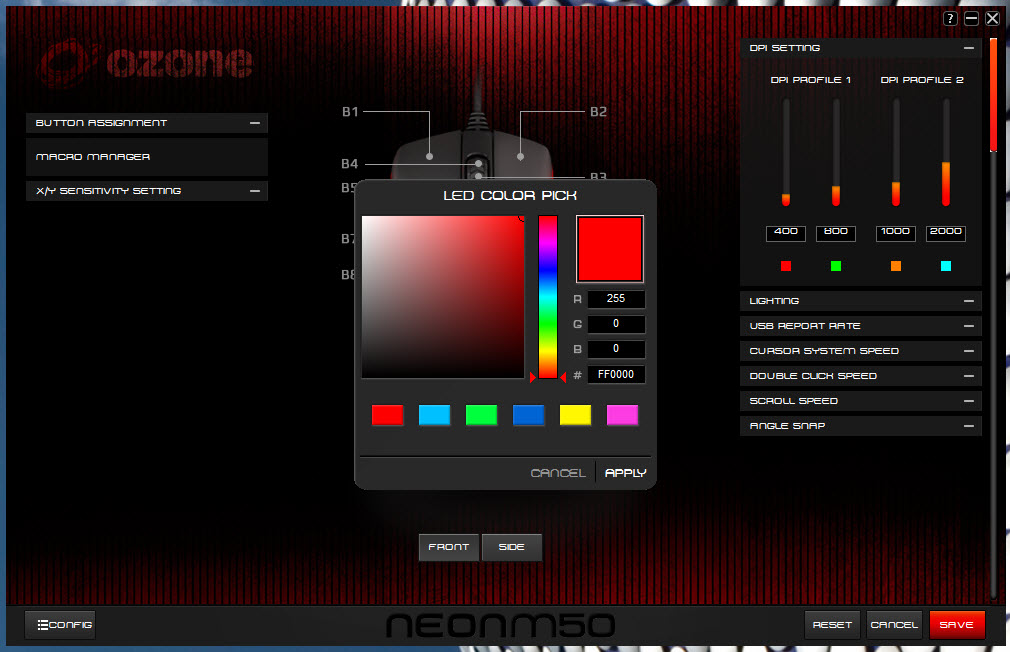Open the Macro Manager panel
Viewport: 1010px width, 652px height.
[147, 157]
